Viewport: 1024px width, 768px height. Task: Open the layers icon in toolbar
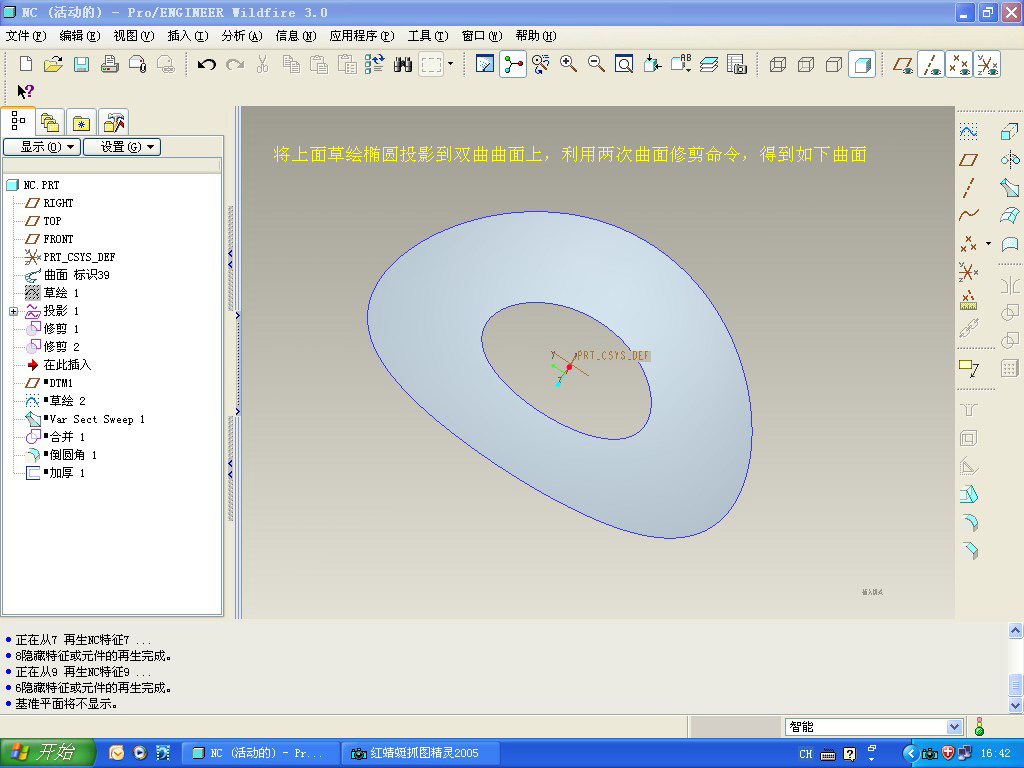pos(709,64)
